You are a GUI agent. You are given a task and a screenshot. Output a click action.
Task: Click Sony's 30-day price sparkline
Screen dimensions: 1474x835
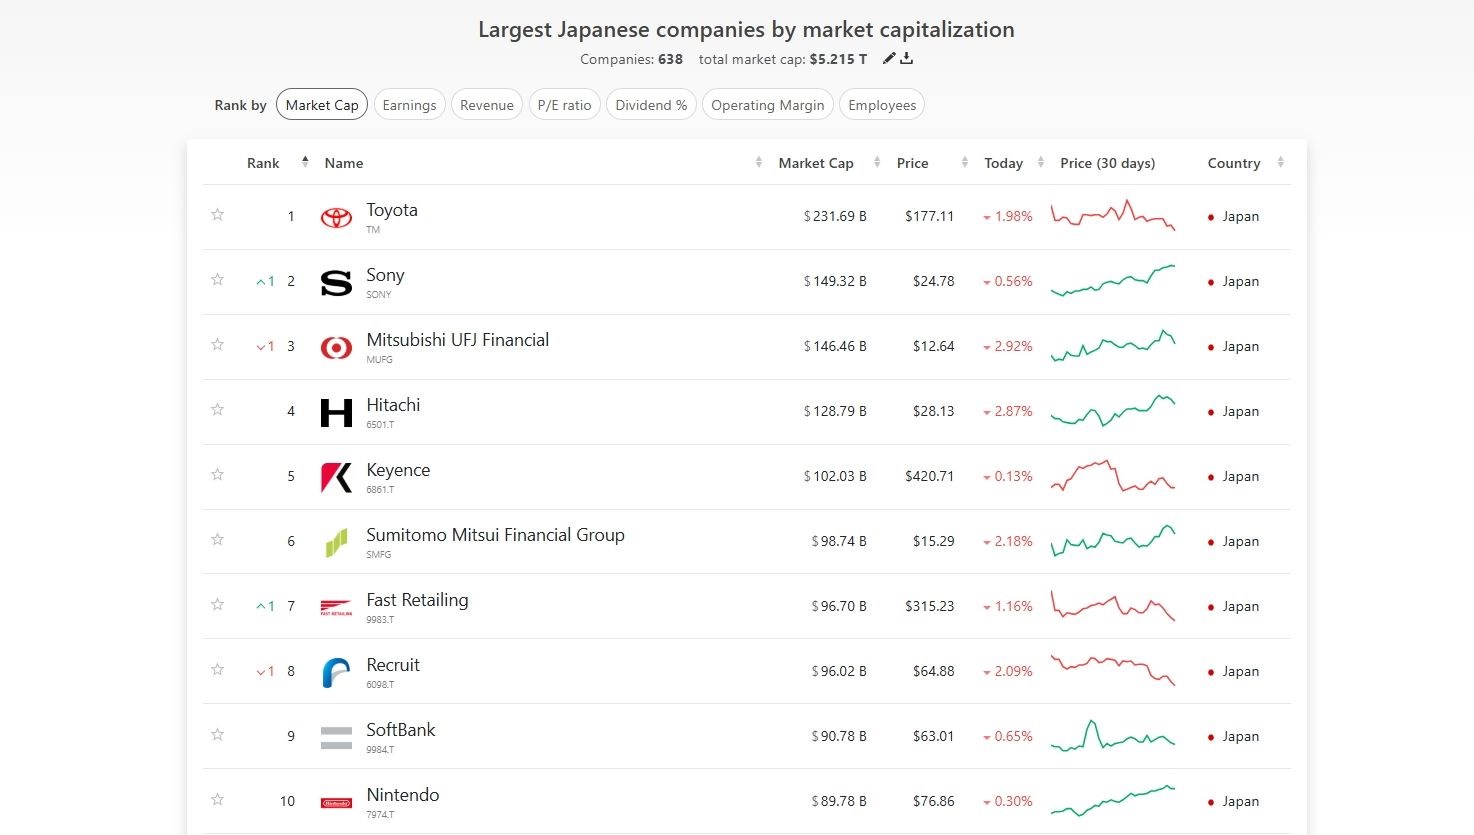(x=1112, y=280)
